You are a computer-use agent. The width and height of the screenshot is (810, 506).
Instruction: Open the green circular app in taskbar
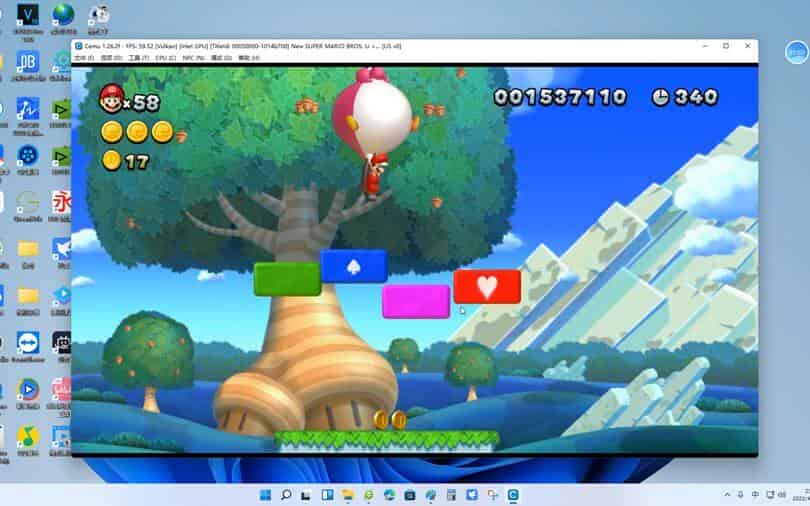(x=368, y=495)
